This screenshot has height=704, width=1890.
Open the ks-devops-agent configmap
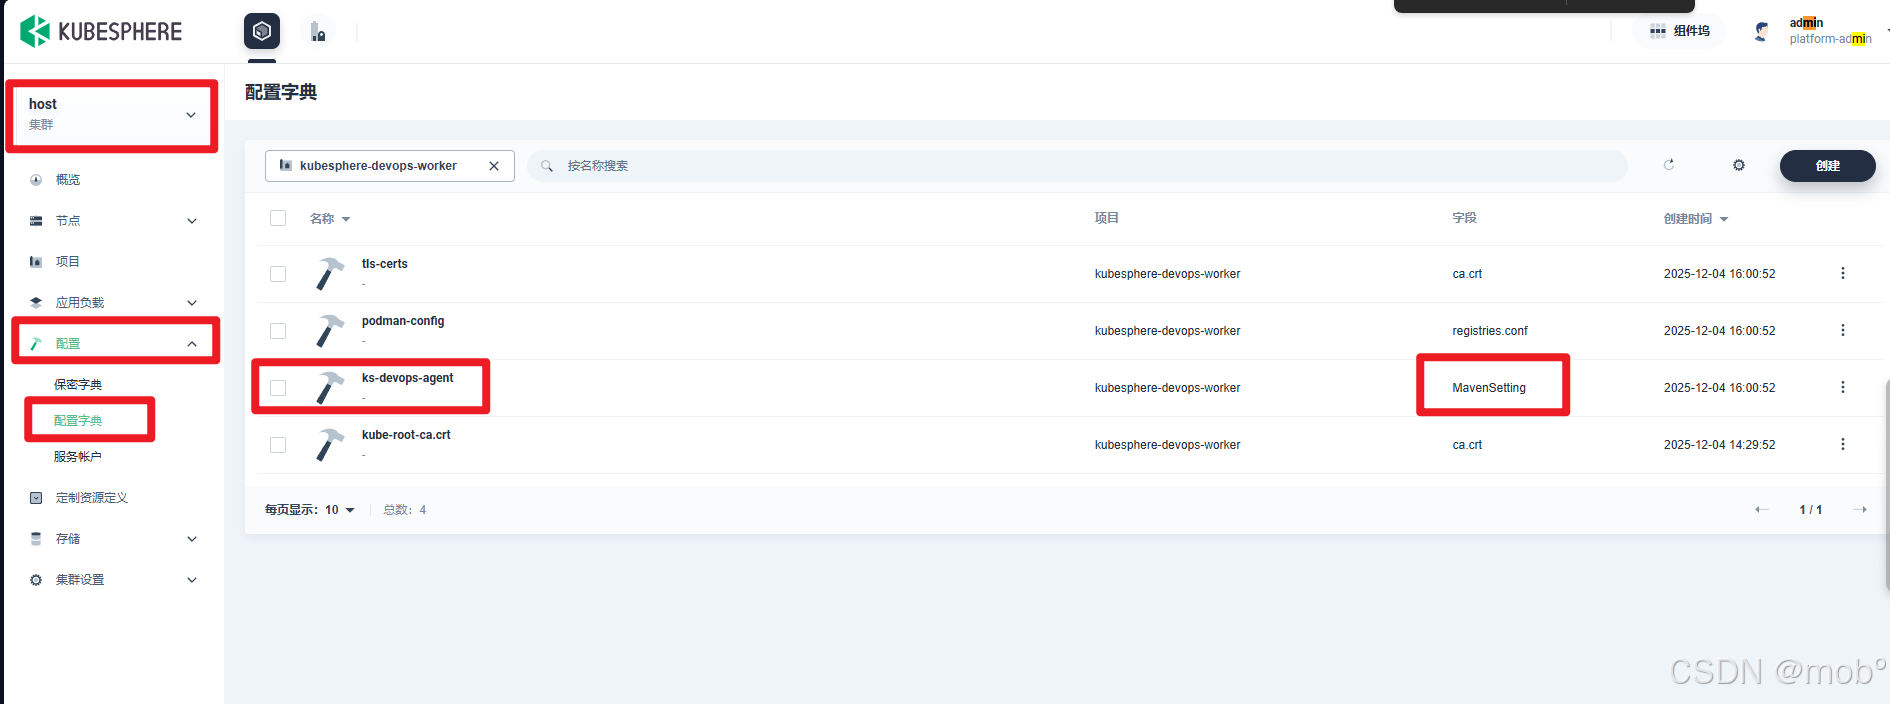coord(407,378)
